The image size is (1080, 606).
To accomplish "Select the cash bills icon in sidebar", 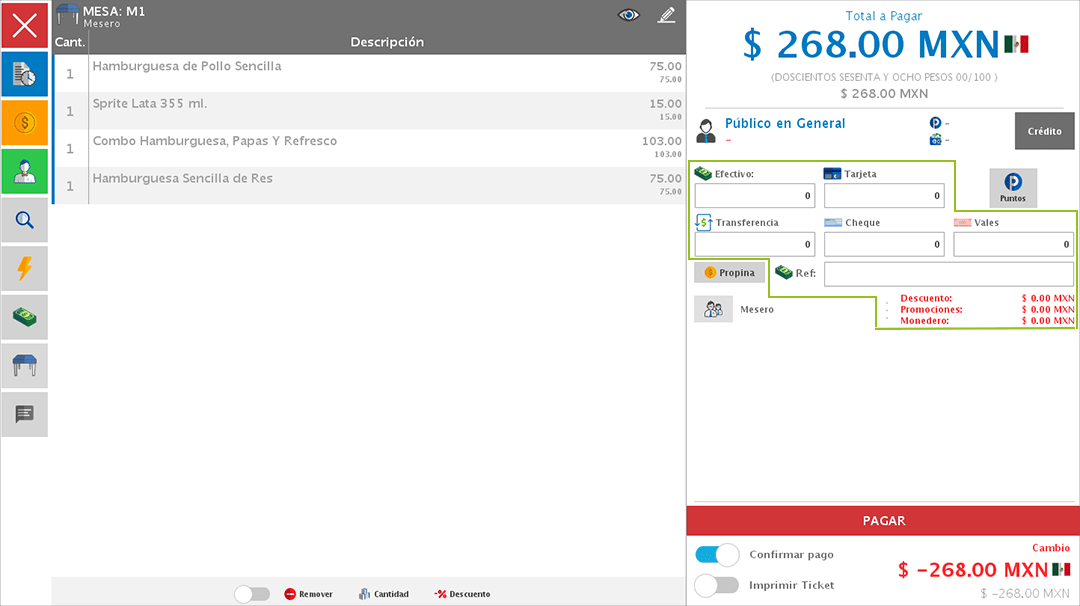I will (x=25, y=317).
